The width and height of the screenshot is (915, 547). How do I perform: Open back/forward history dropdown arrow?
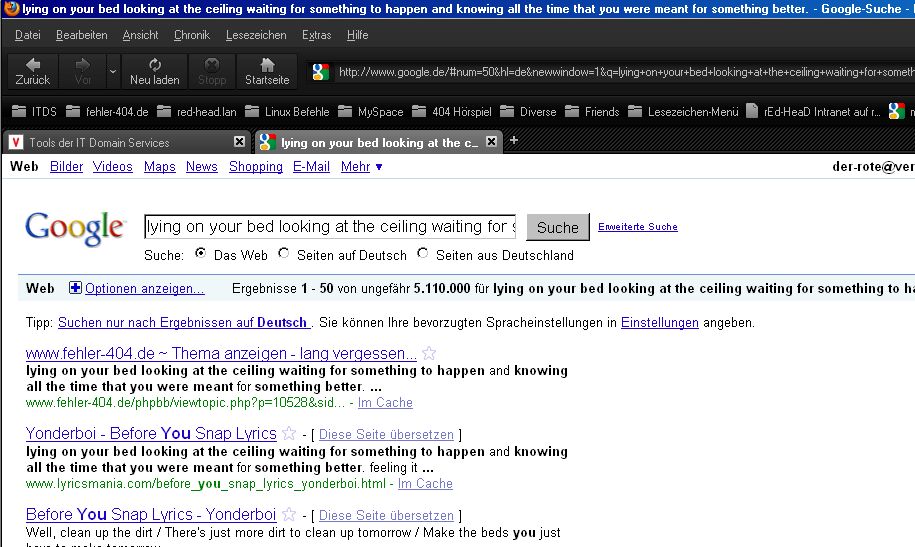click(x=112, y=71)
